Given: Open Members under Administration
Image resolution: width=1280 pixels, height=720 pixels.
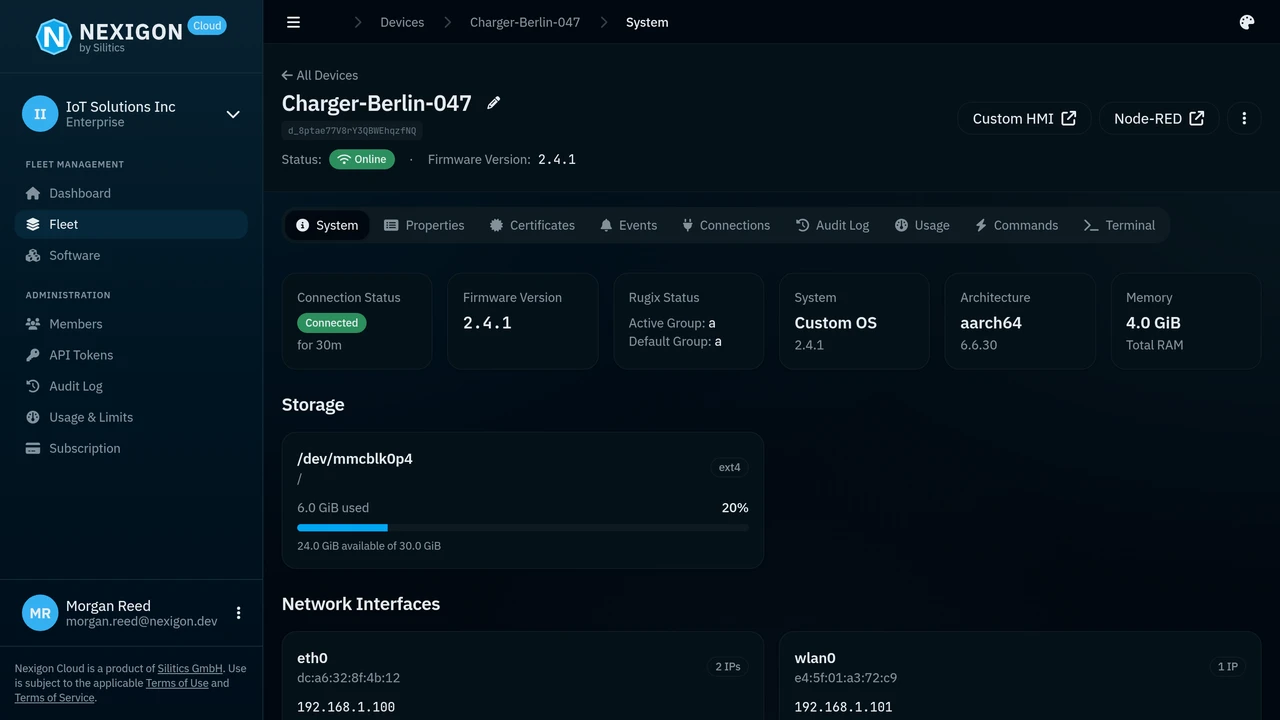Looking at the screenshot, I should 76,324.
